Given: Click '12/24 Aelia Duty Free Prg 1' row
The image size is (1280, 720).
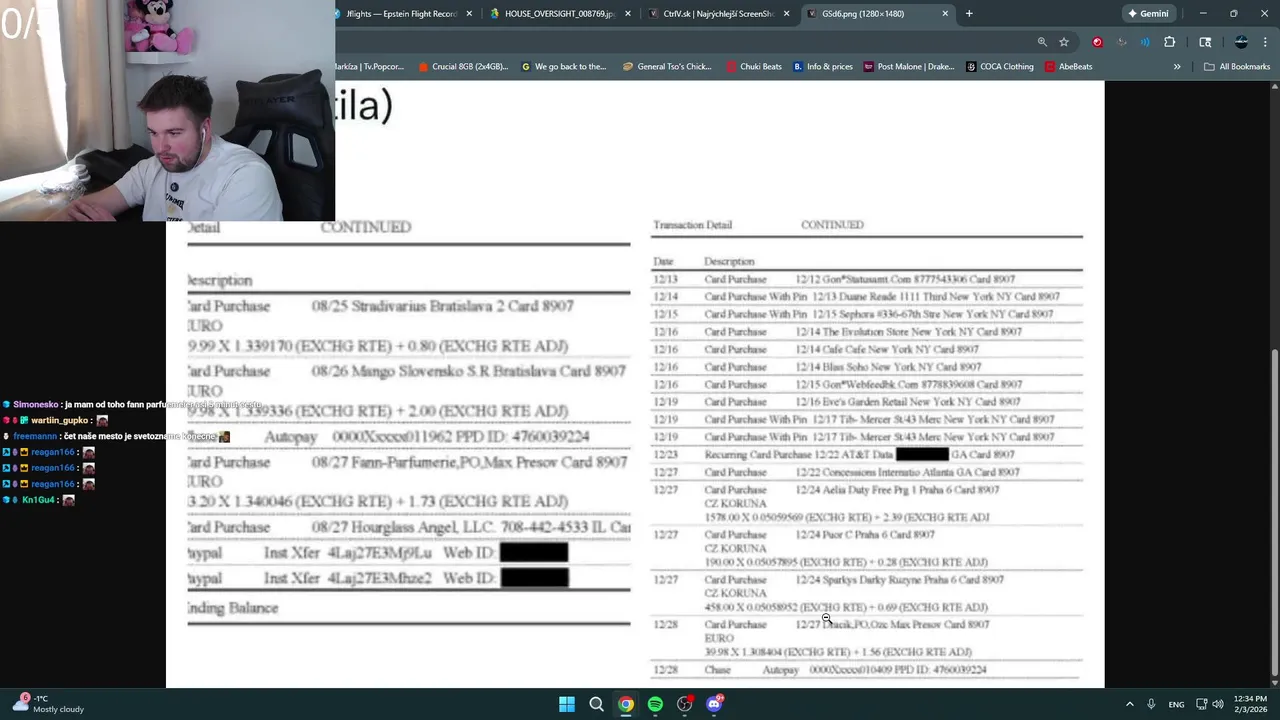Looking at the screenshot, I should coord(866,490).
